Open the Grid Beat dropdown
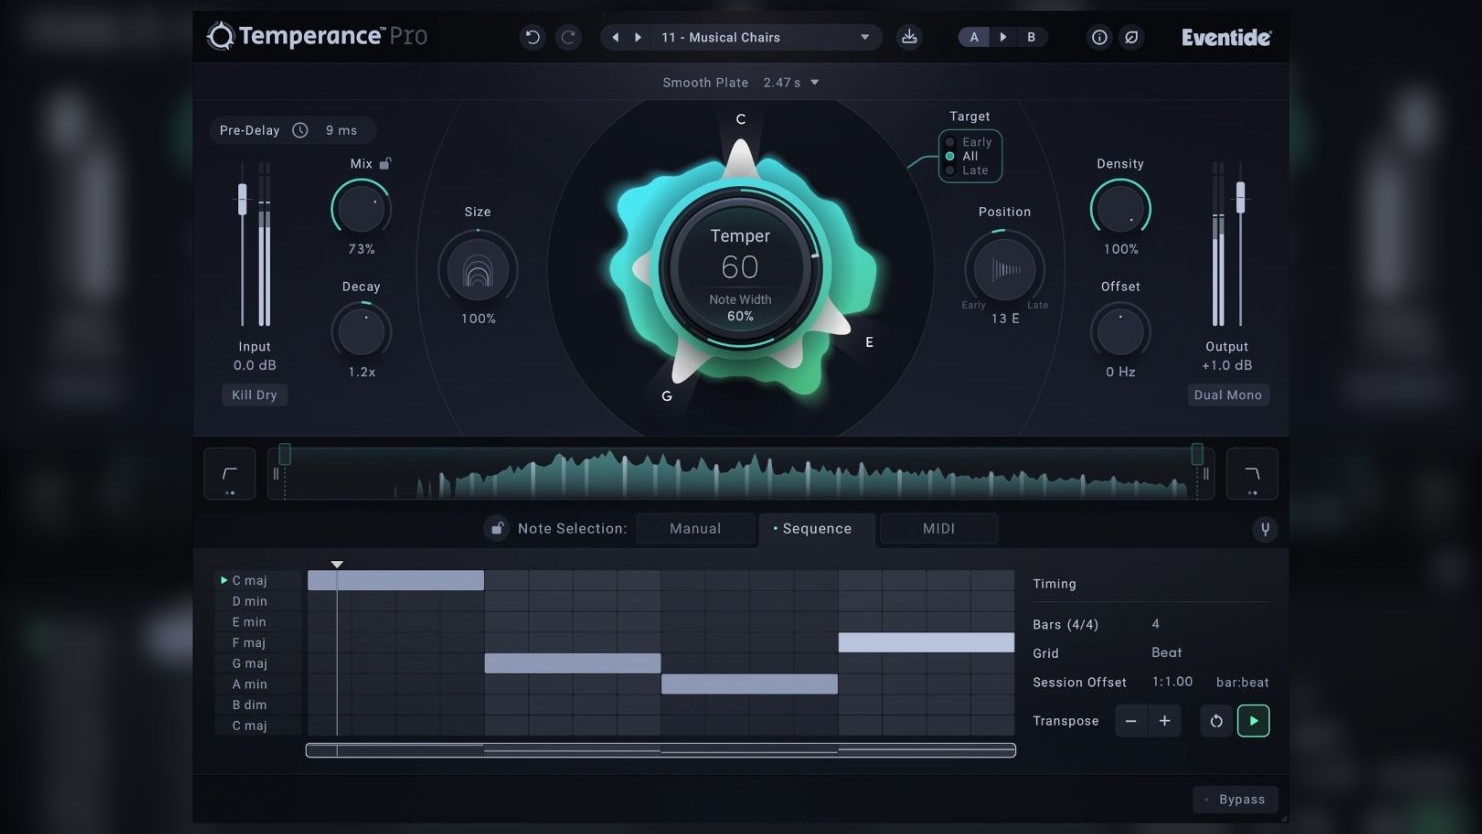Screen dimensions: 1482x834 (x=1166, y=653)
